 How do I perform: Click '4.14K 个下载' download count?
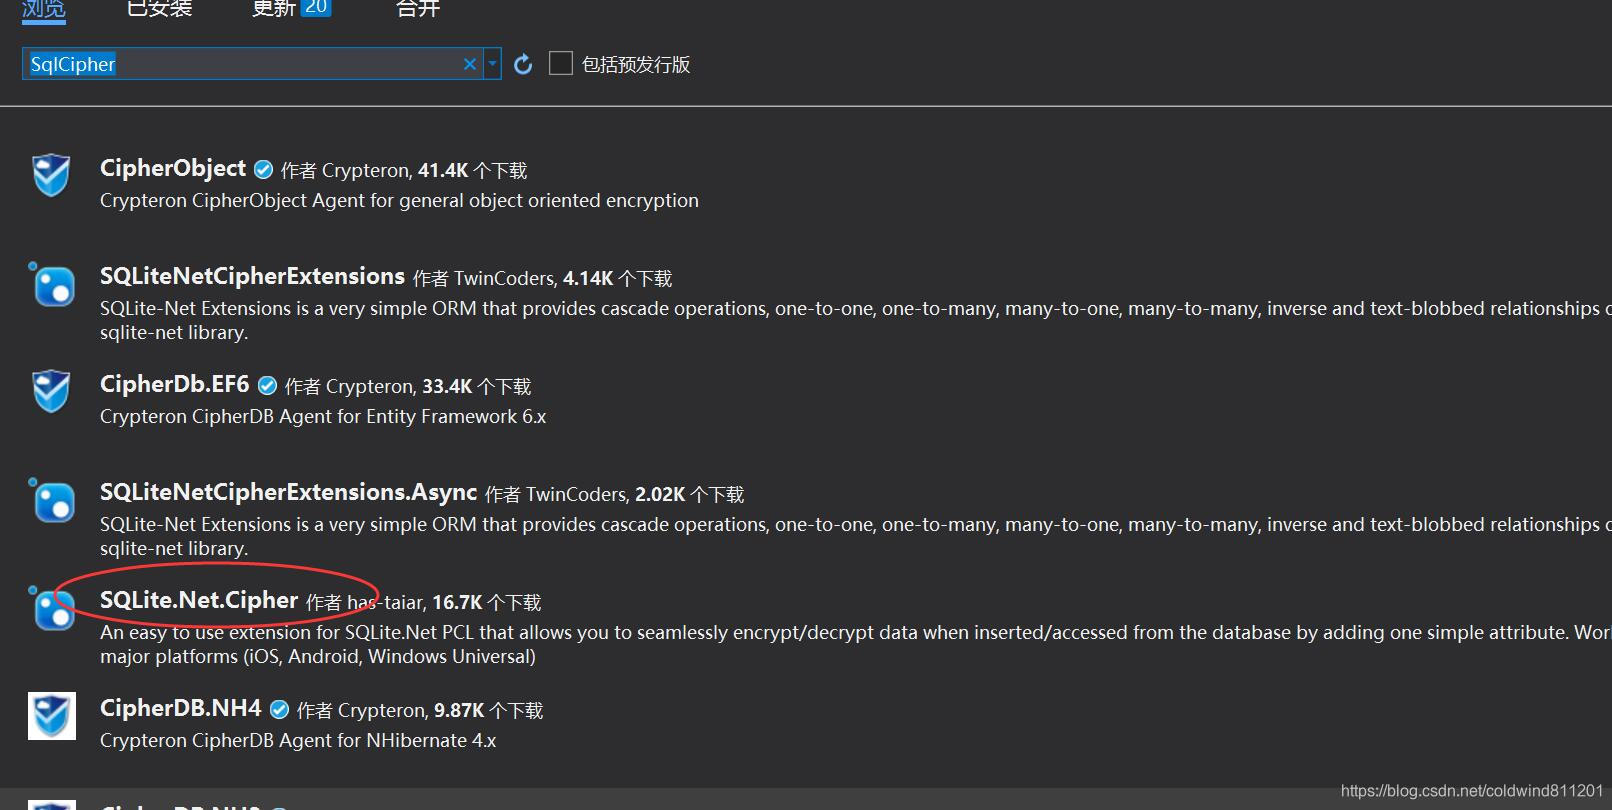[617, 279]
